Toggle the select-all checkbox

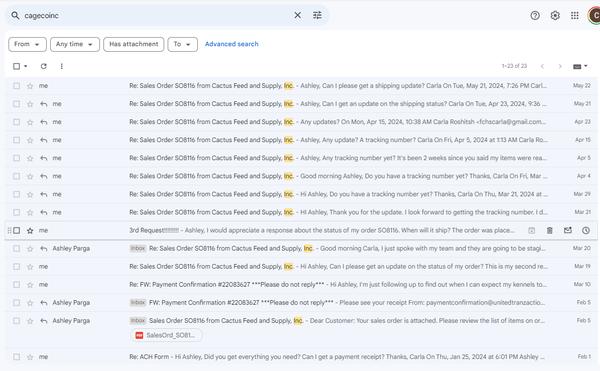pos(16,66)
